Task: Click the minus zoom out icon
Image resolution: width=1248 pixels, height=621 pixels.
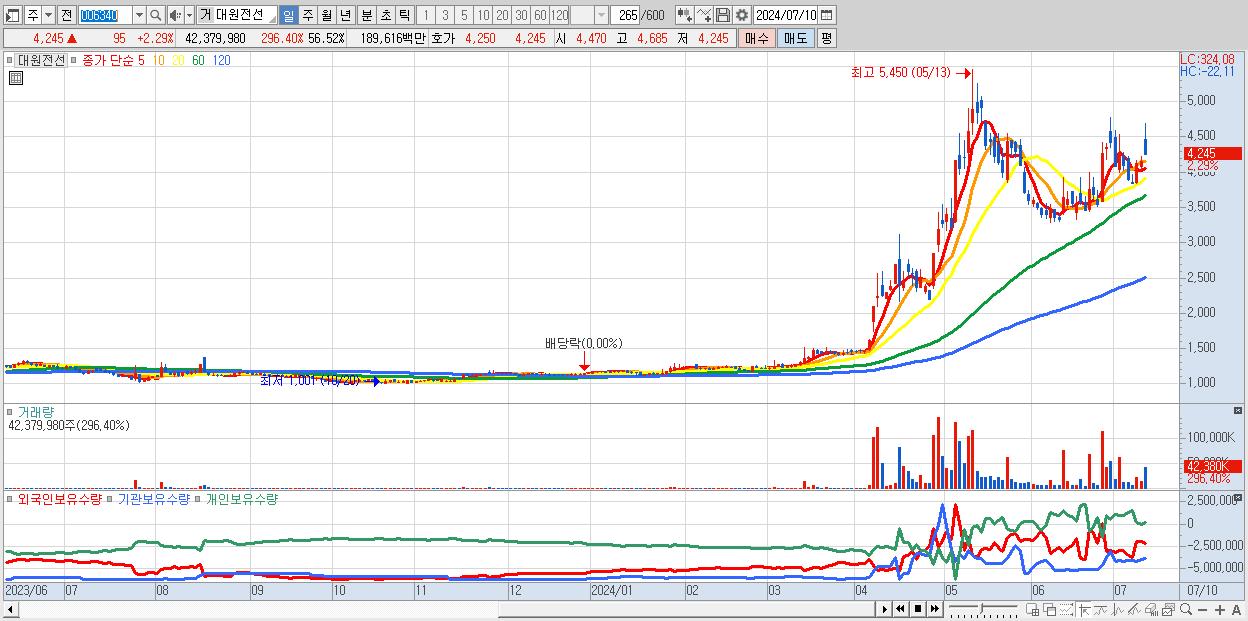Action: 1202,610
